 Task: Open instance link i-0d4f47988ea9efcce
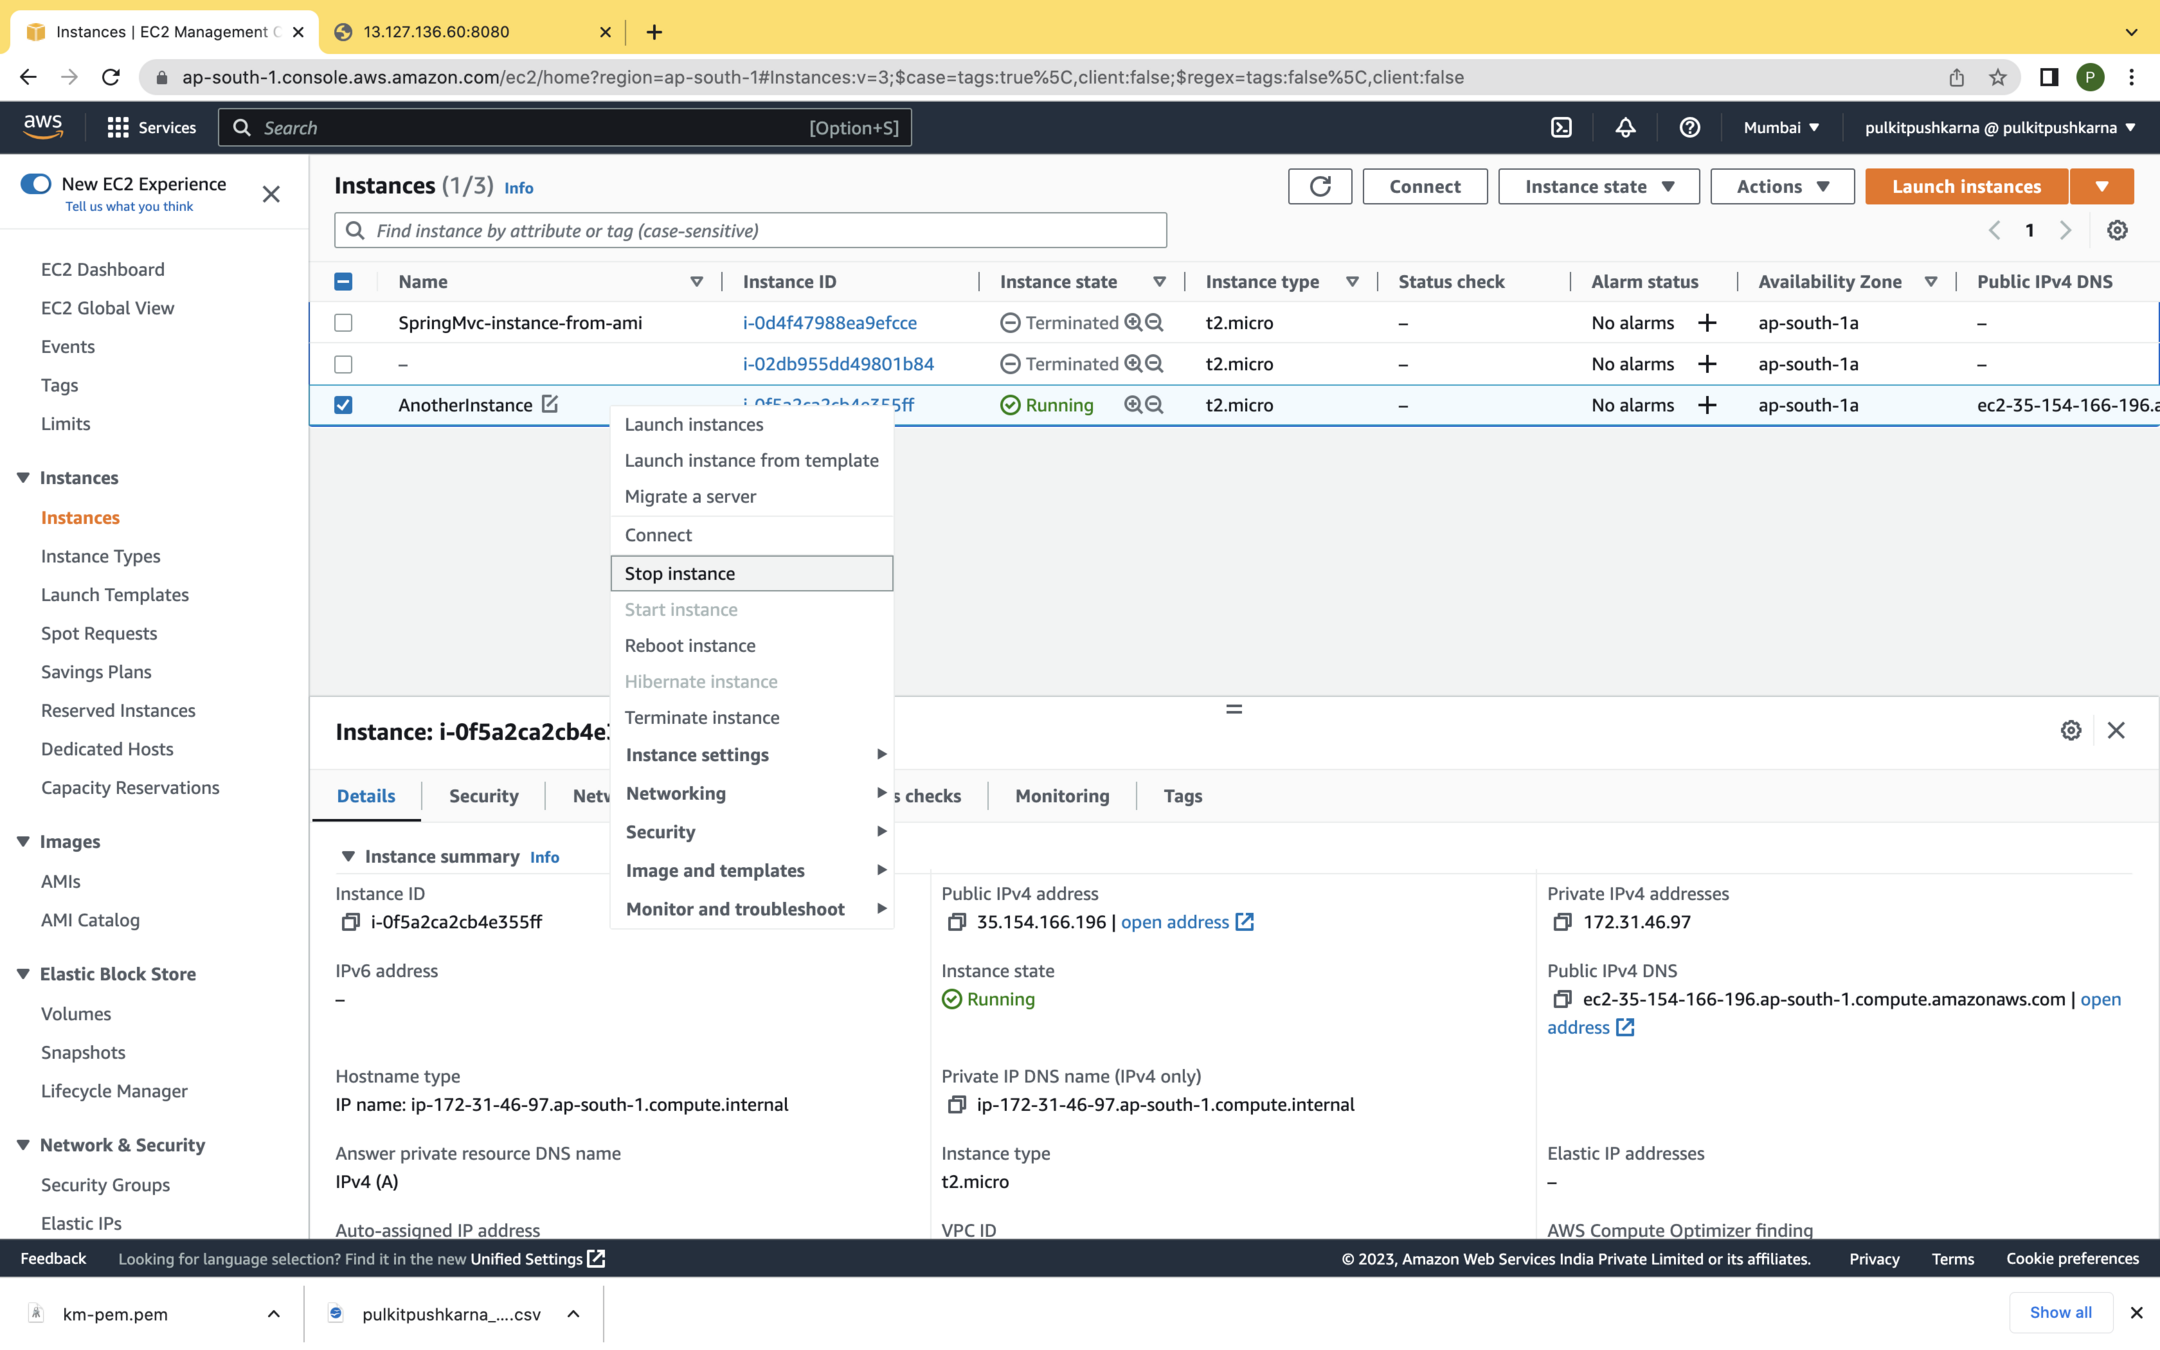coord(829,323)
